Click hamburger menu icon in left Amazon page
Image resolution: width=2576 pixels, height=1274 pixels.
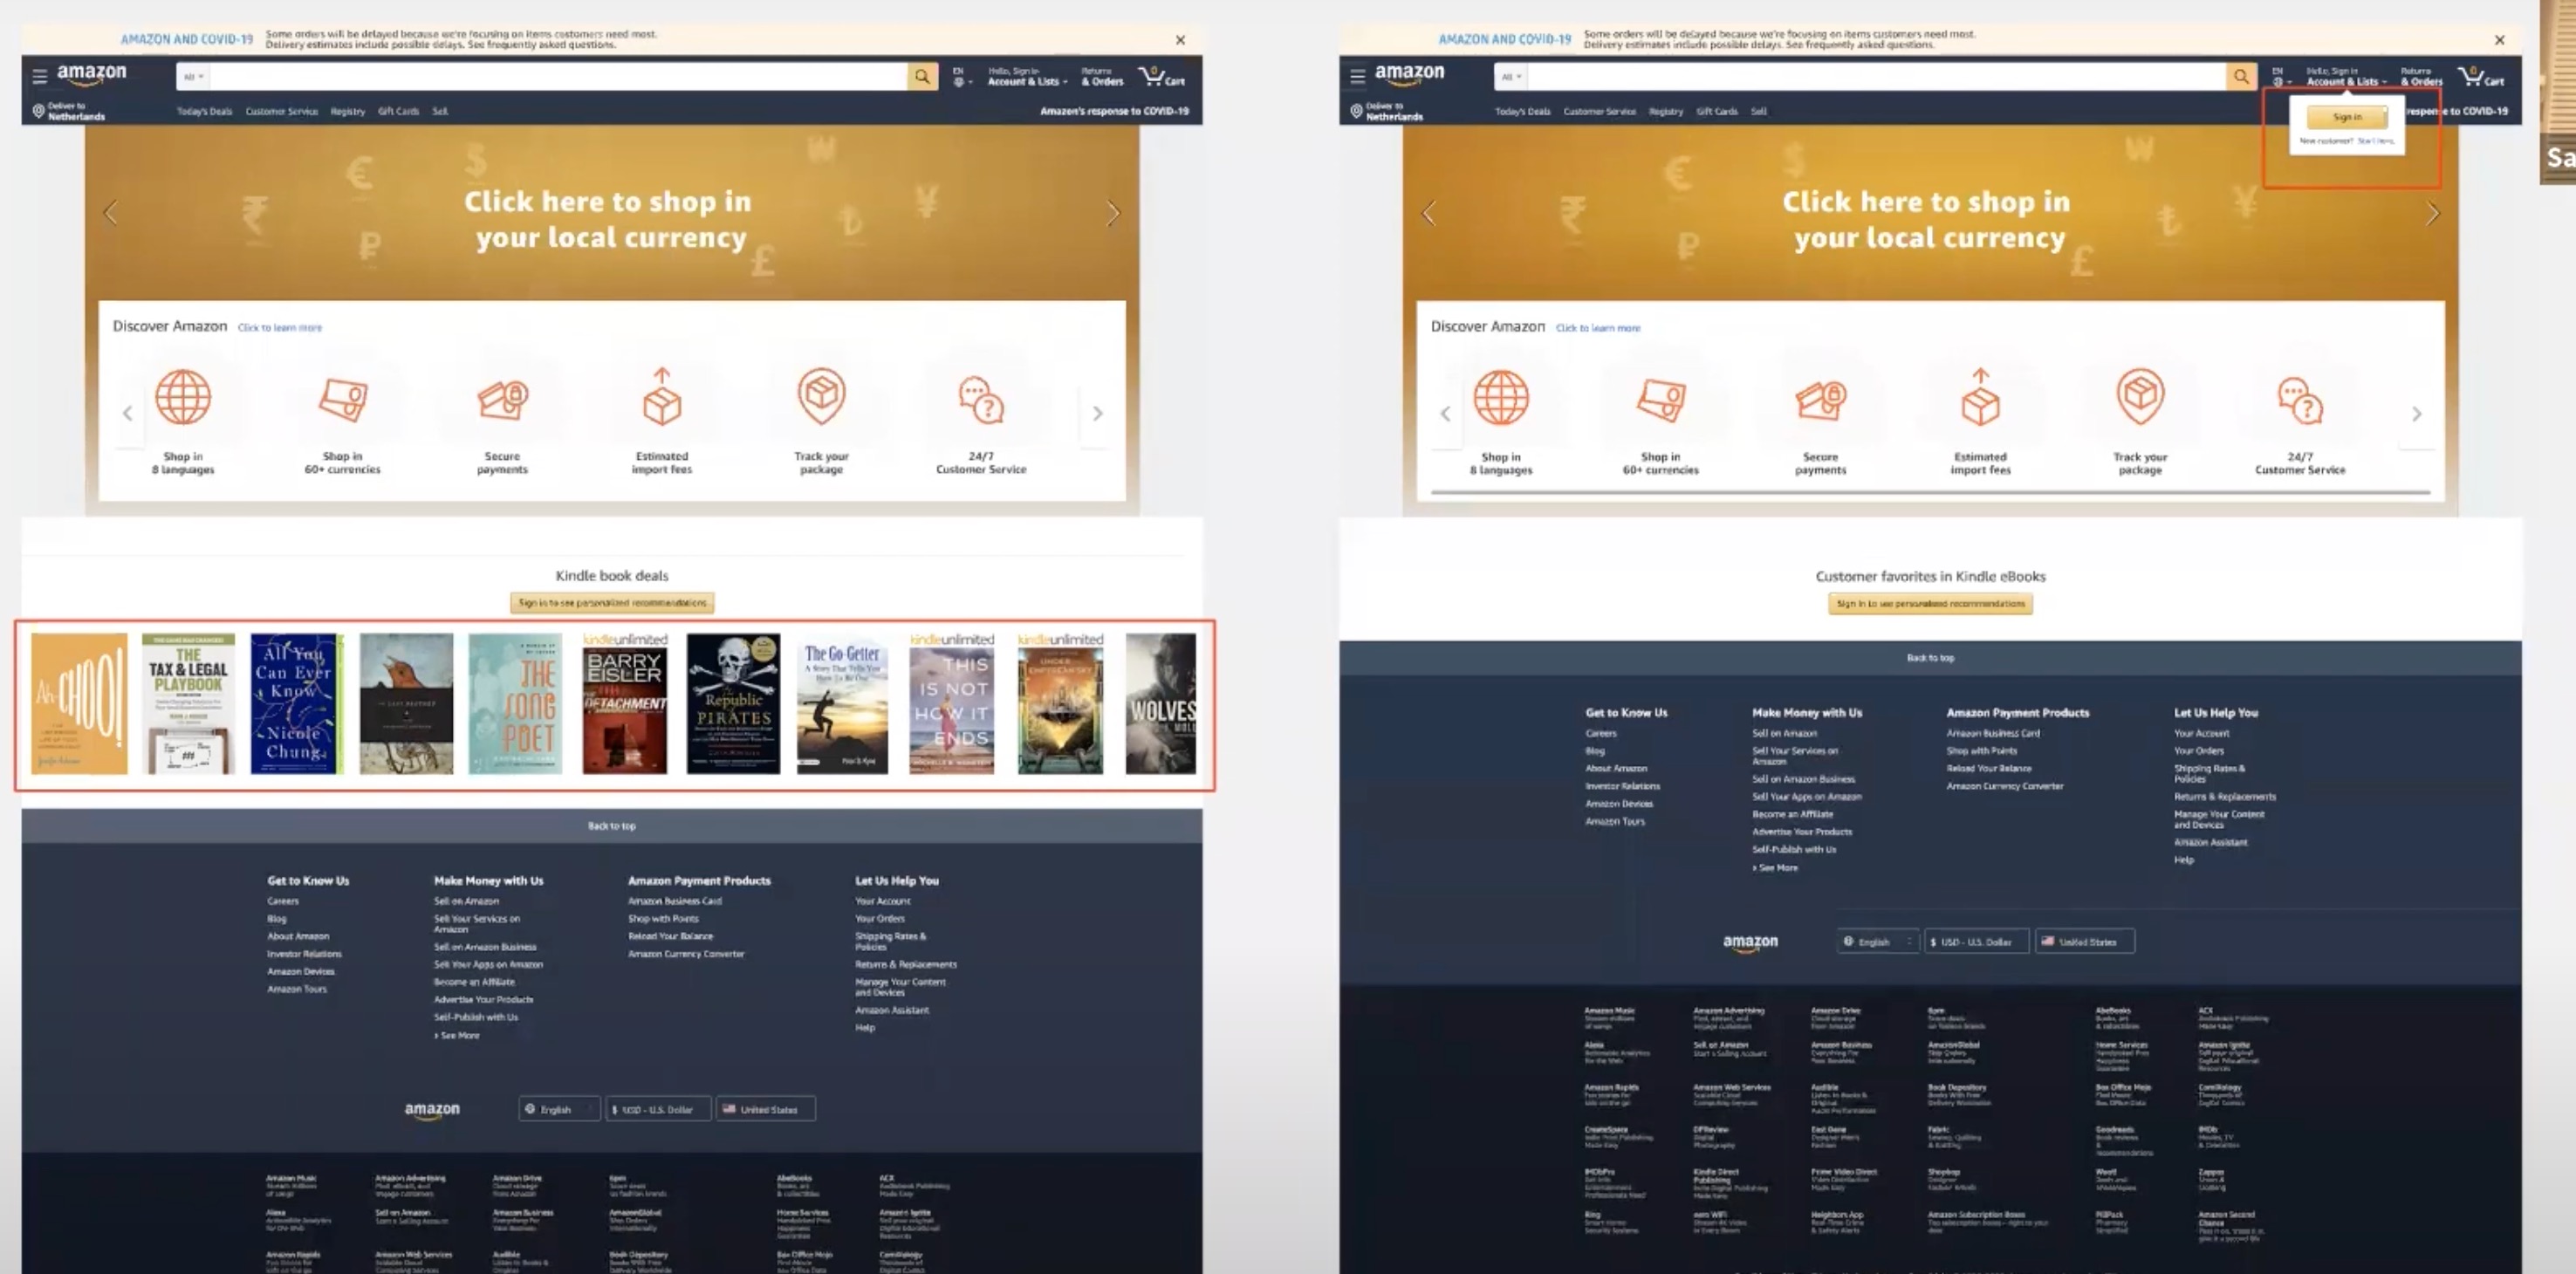(x=39, y=76)
